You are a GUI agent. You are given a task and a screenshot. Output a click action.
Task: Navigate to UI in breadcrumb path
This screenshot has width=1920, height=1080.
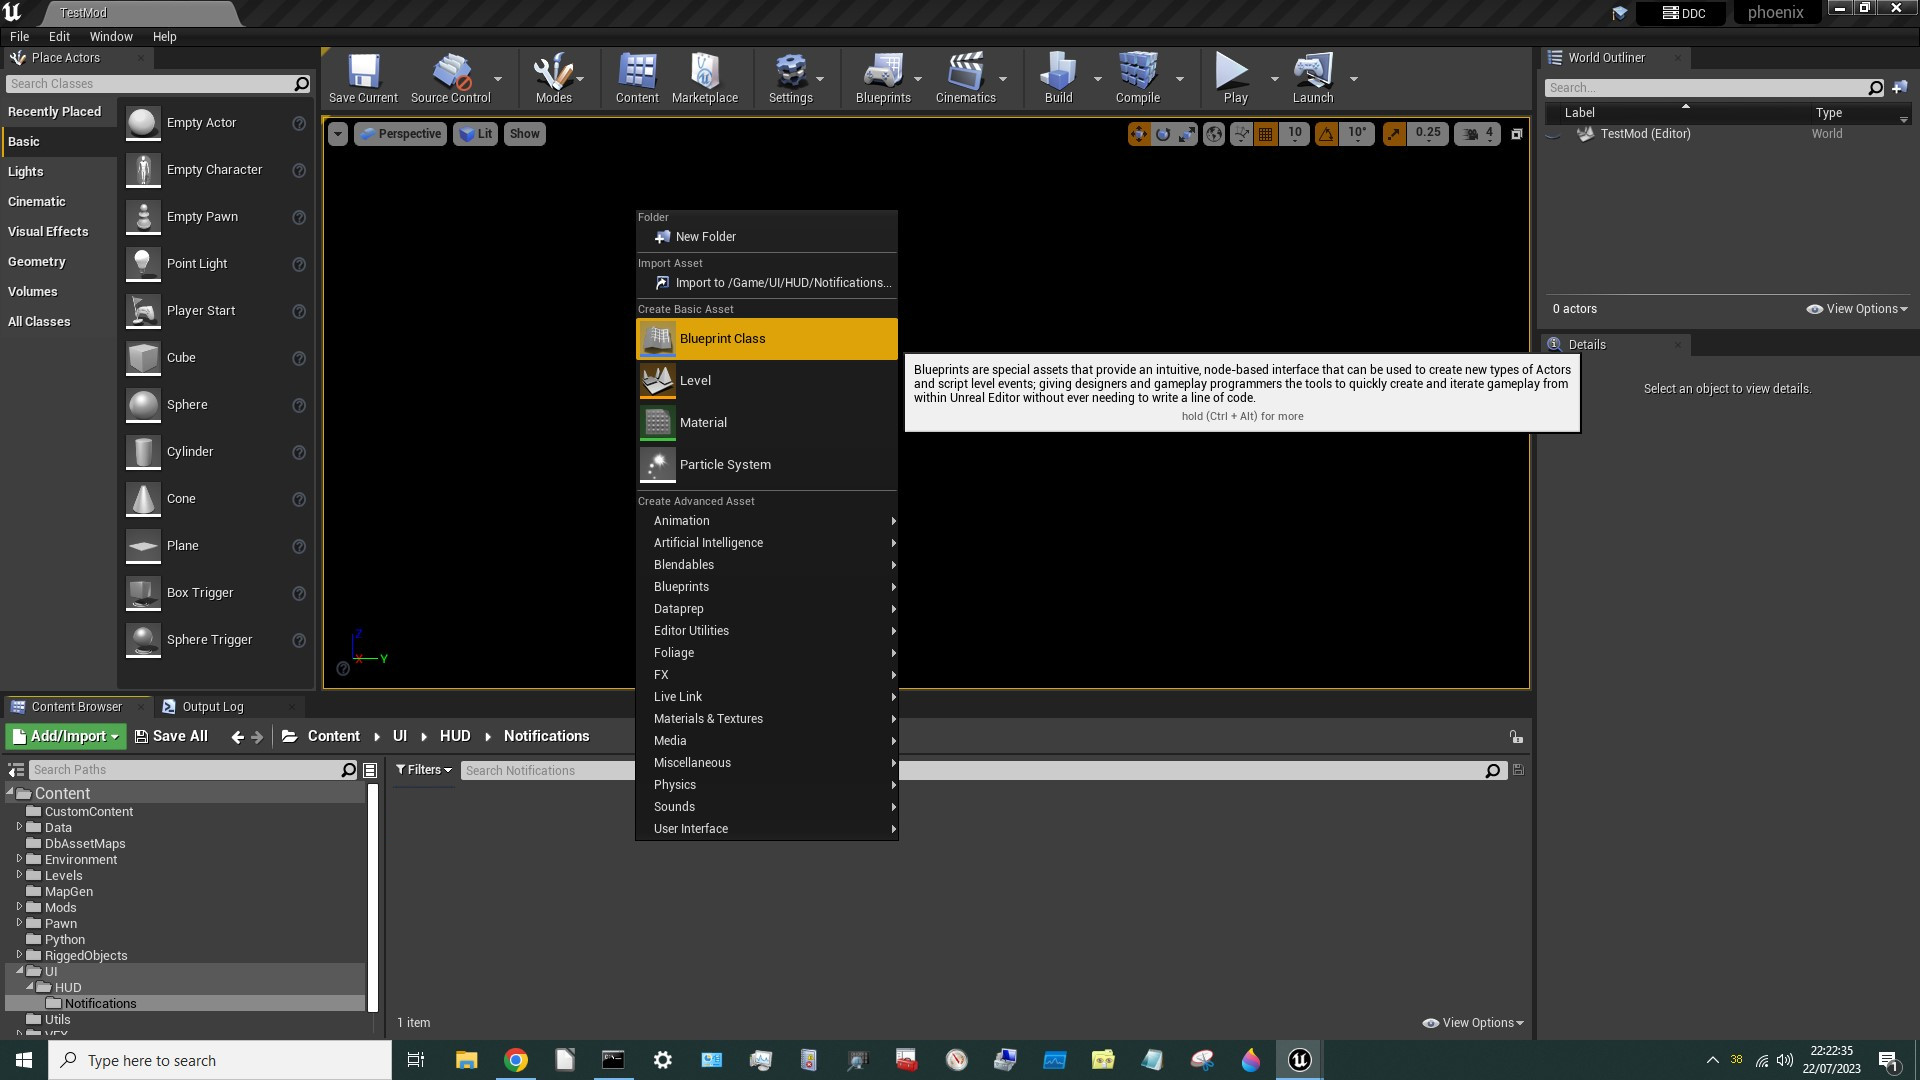click(x=400, y=736)
